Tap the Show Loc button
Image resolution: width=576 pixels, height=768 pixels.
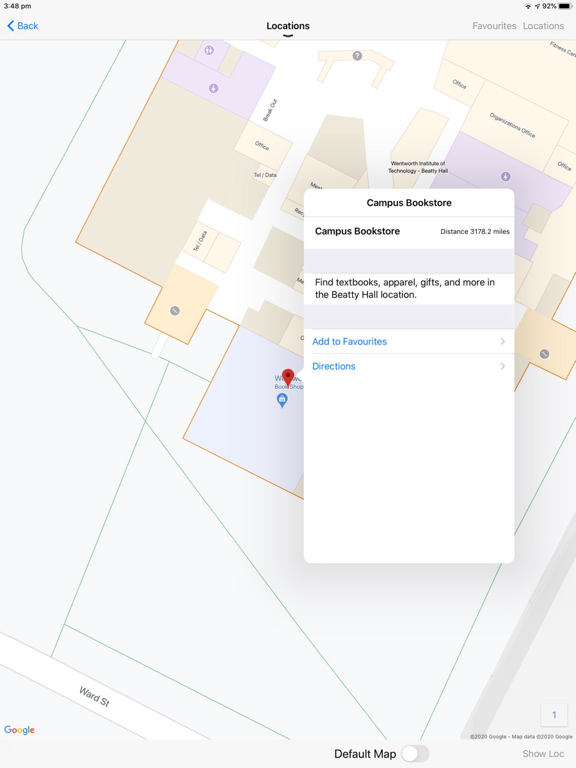[x=543, y=754]
